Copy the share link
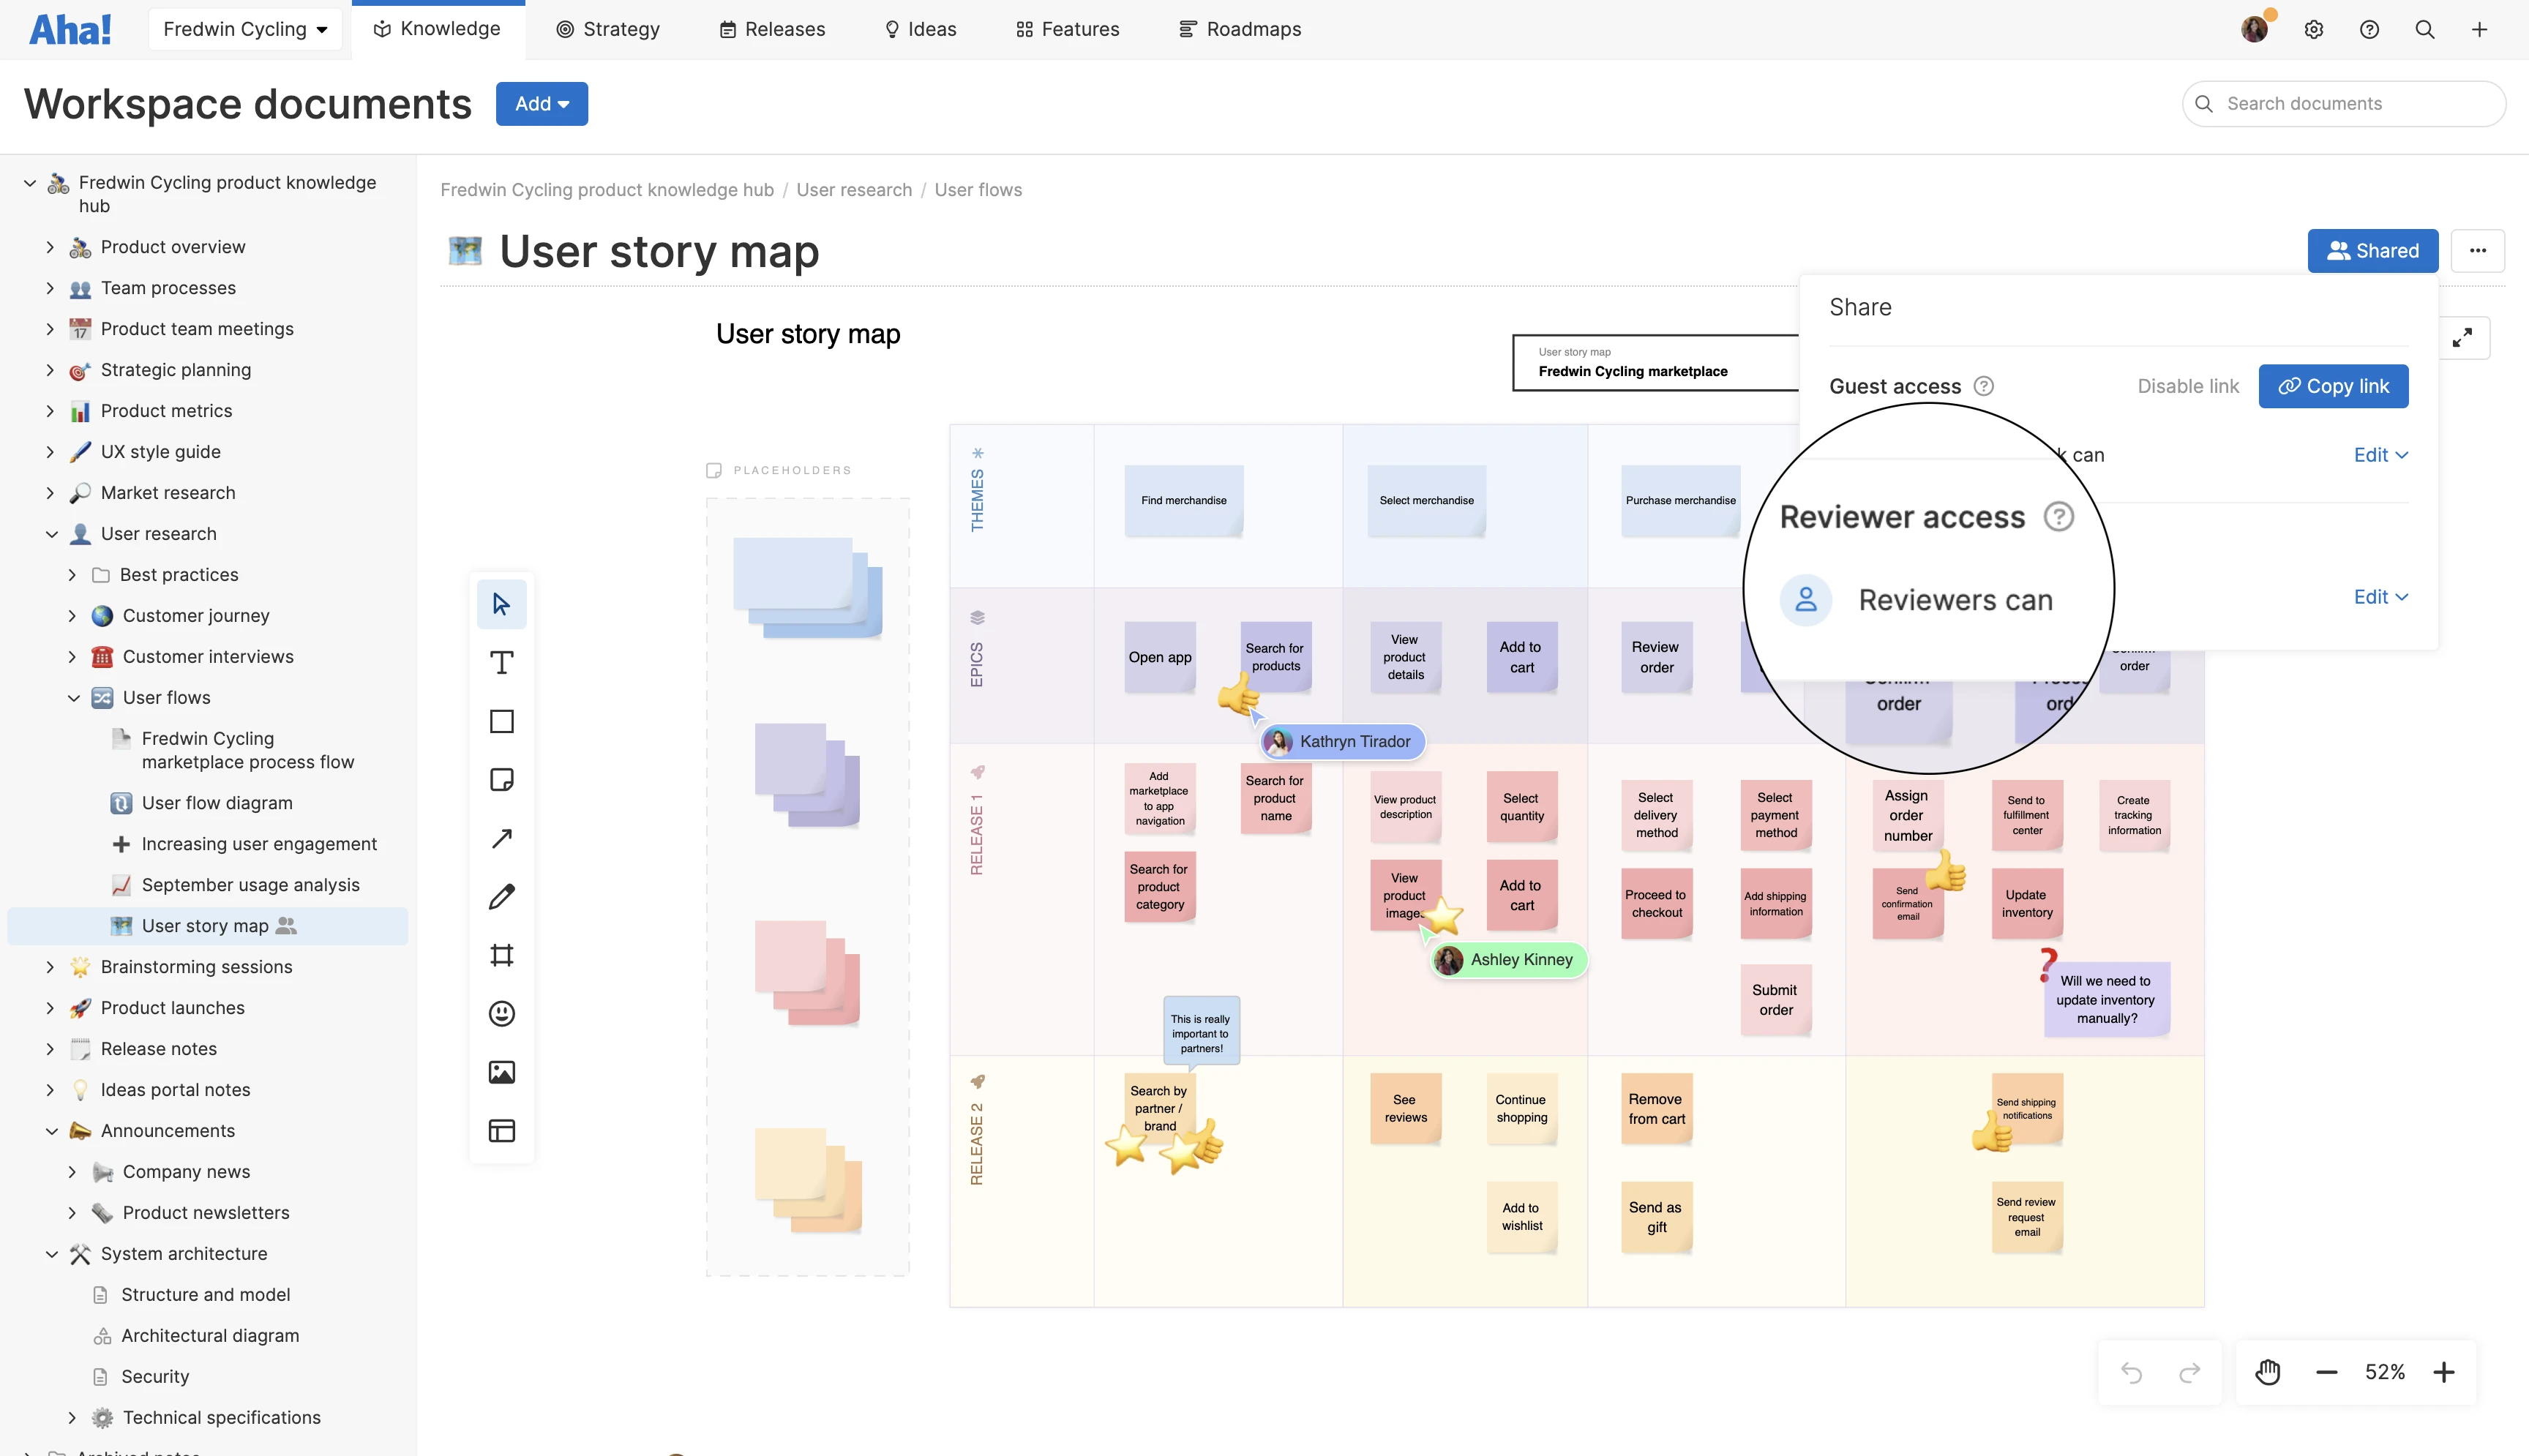2529x1456 pixels. coord(2333,386)
